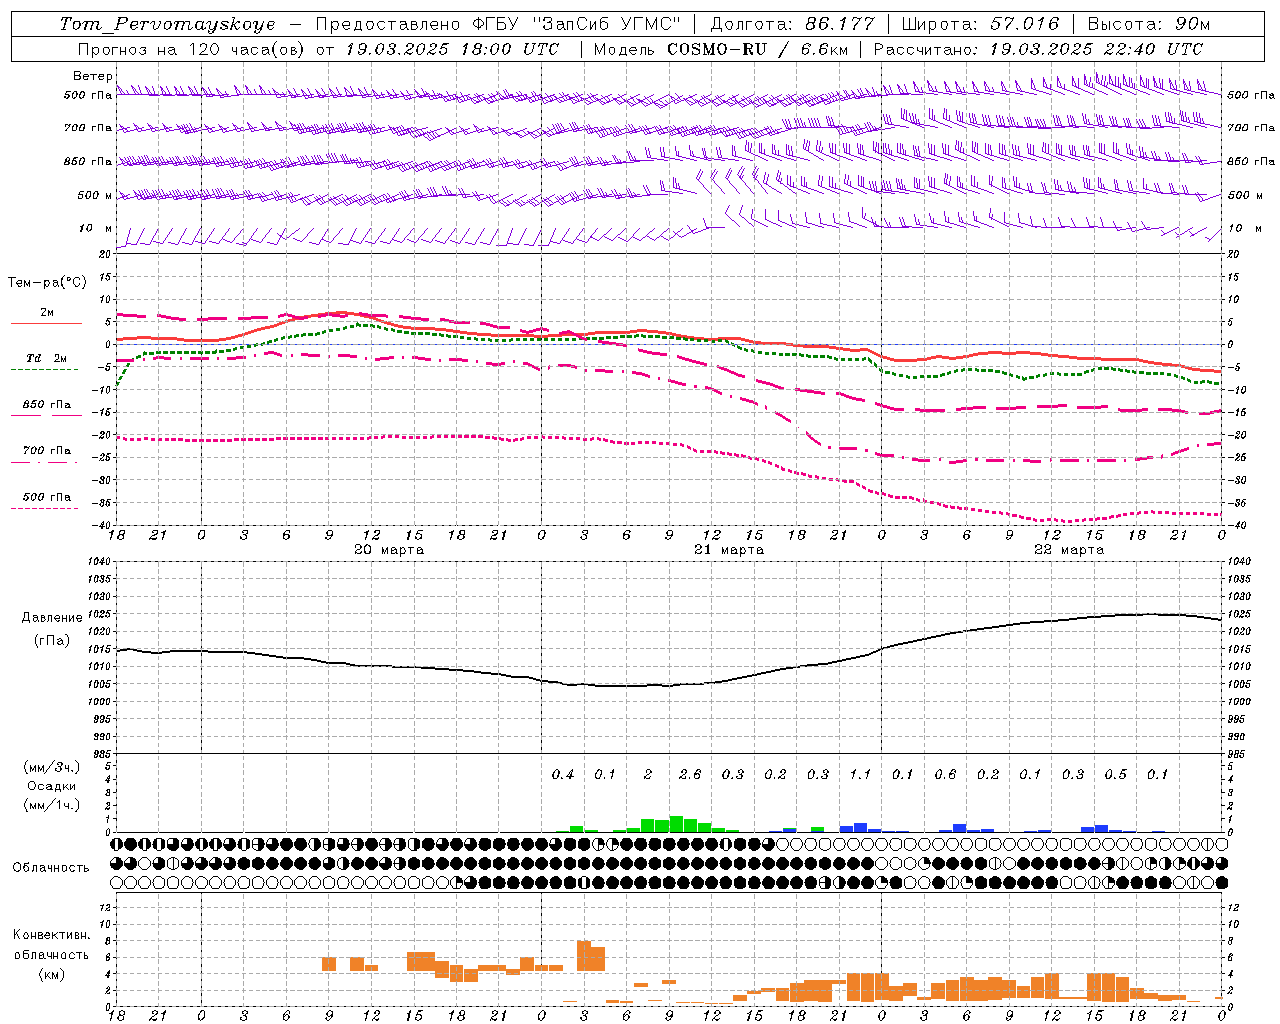Click the '22 марта' date label
This screenshot has height=1024, width=1280.
pos(1069,550)
